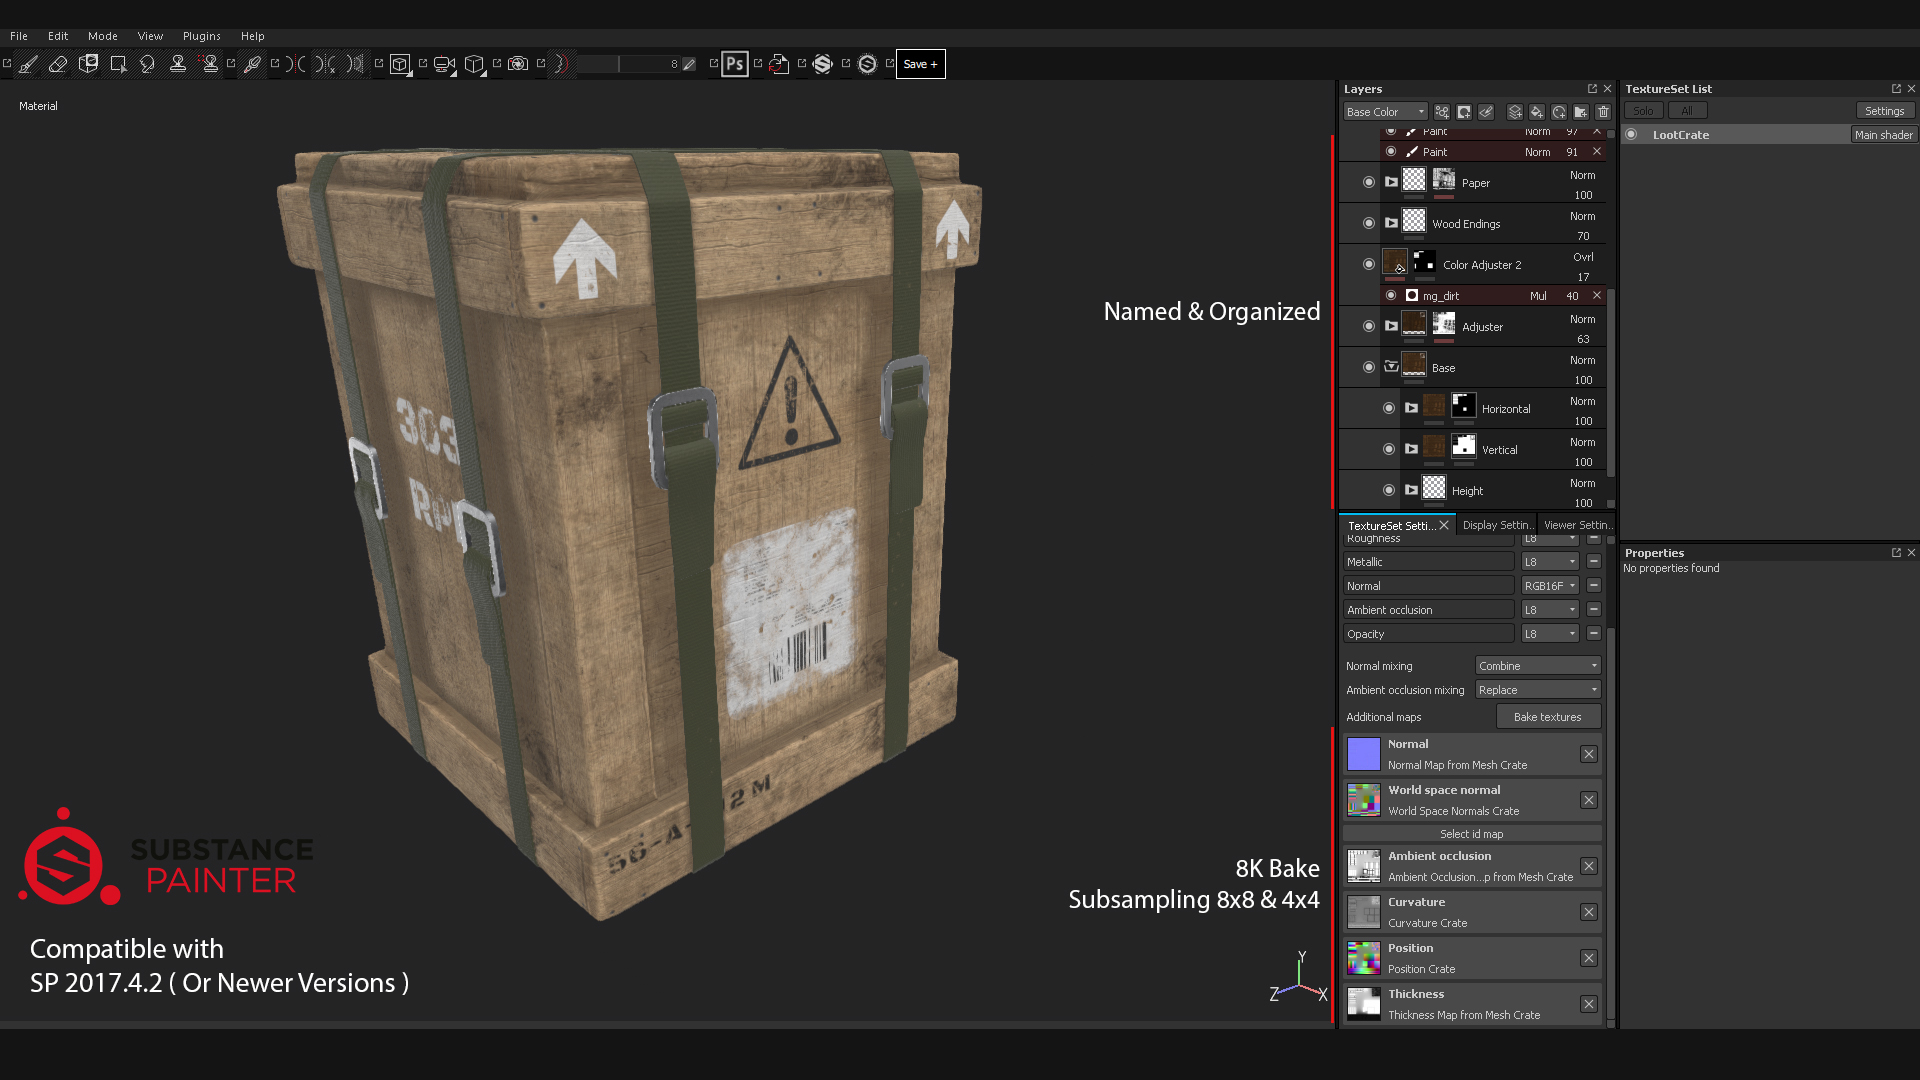Add a fill layer in the Layers panel
Image resolution: width=1920 pixels, height=1080 pixels.
pyautogui.click(x=1537, y=111)
